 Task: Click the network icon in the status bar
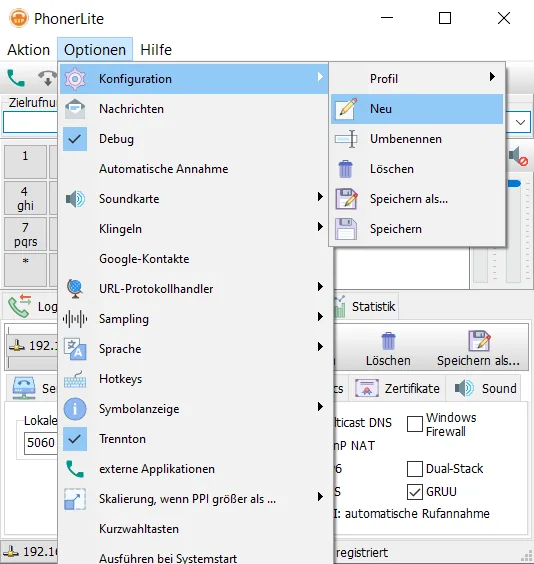[x=11, y=551]
